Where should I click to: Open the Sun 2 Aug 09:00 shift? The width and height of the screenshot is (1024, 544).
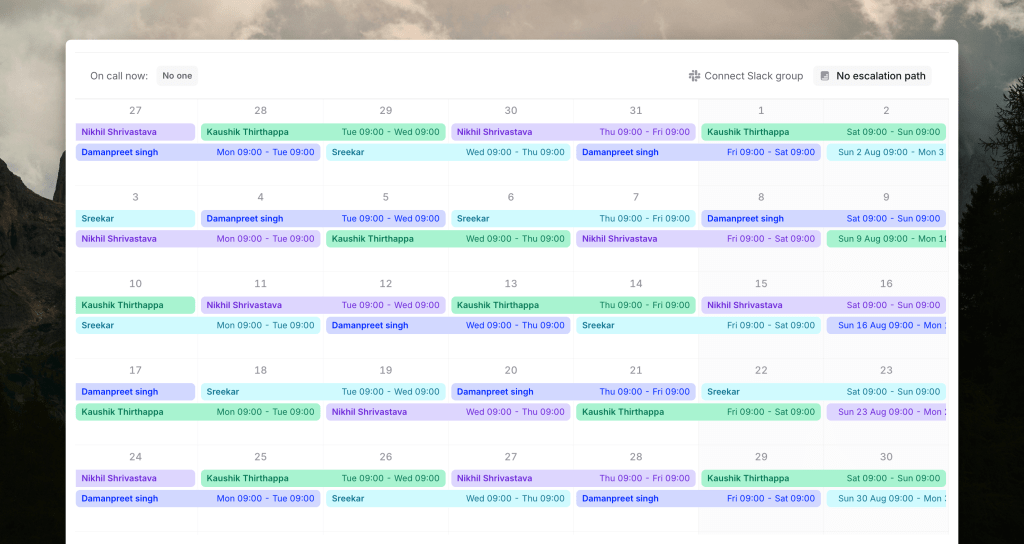(x=886, y=152)
